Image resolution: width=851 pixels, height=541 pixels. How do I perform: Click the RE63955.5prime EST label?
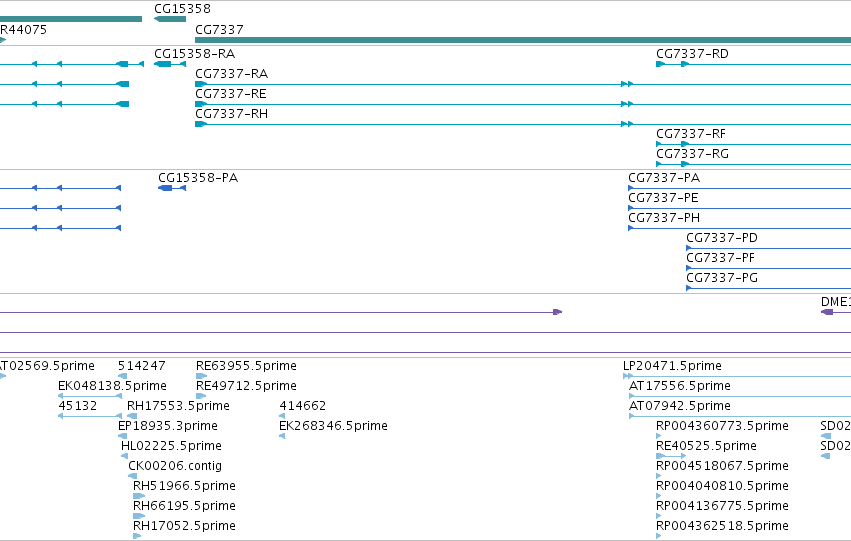tap(246, 366)
